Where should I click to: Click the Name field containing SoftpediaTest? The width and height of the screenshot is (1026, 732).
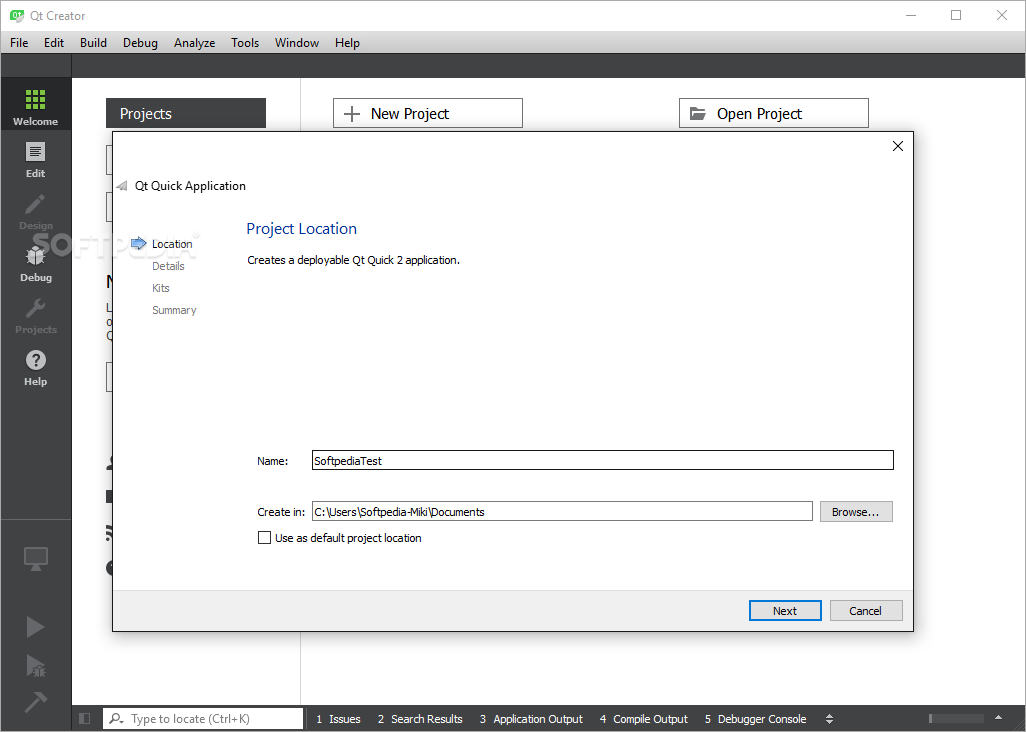[603, 460]
